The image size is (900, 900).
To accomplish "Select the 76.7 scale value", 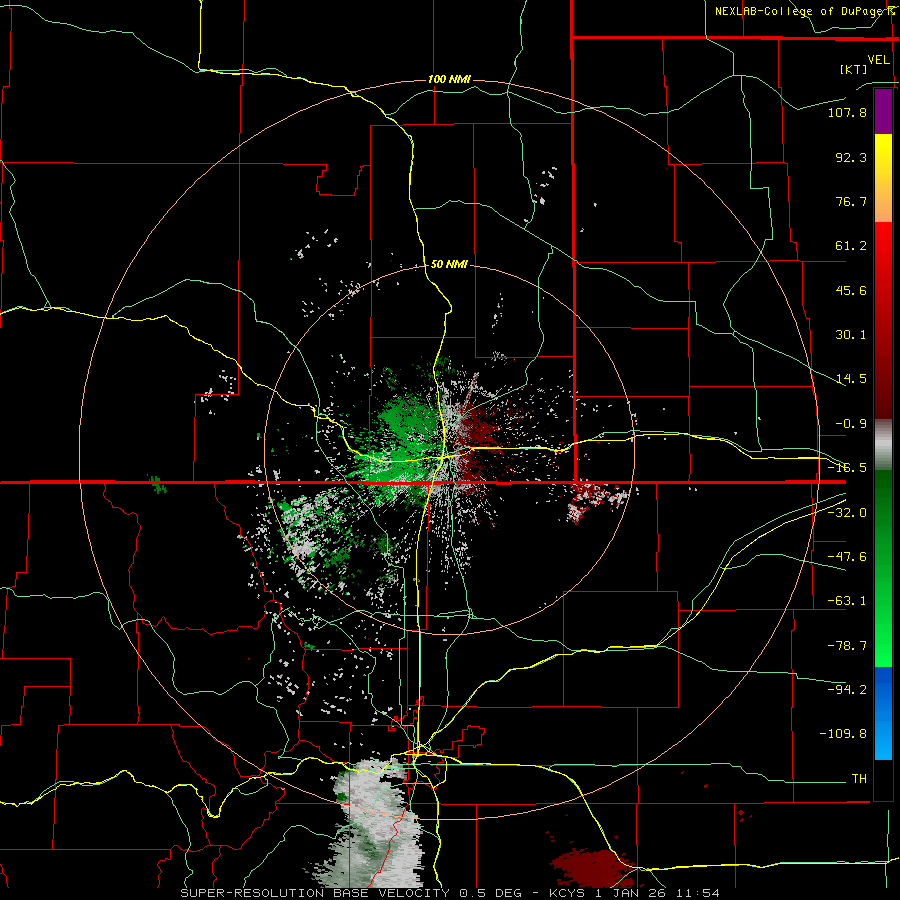I will [851, 201].
